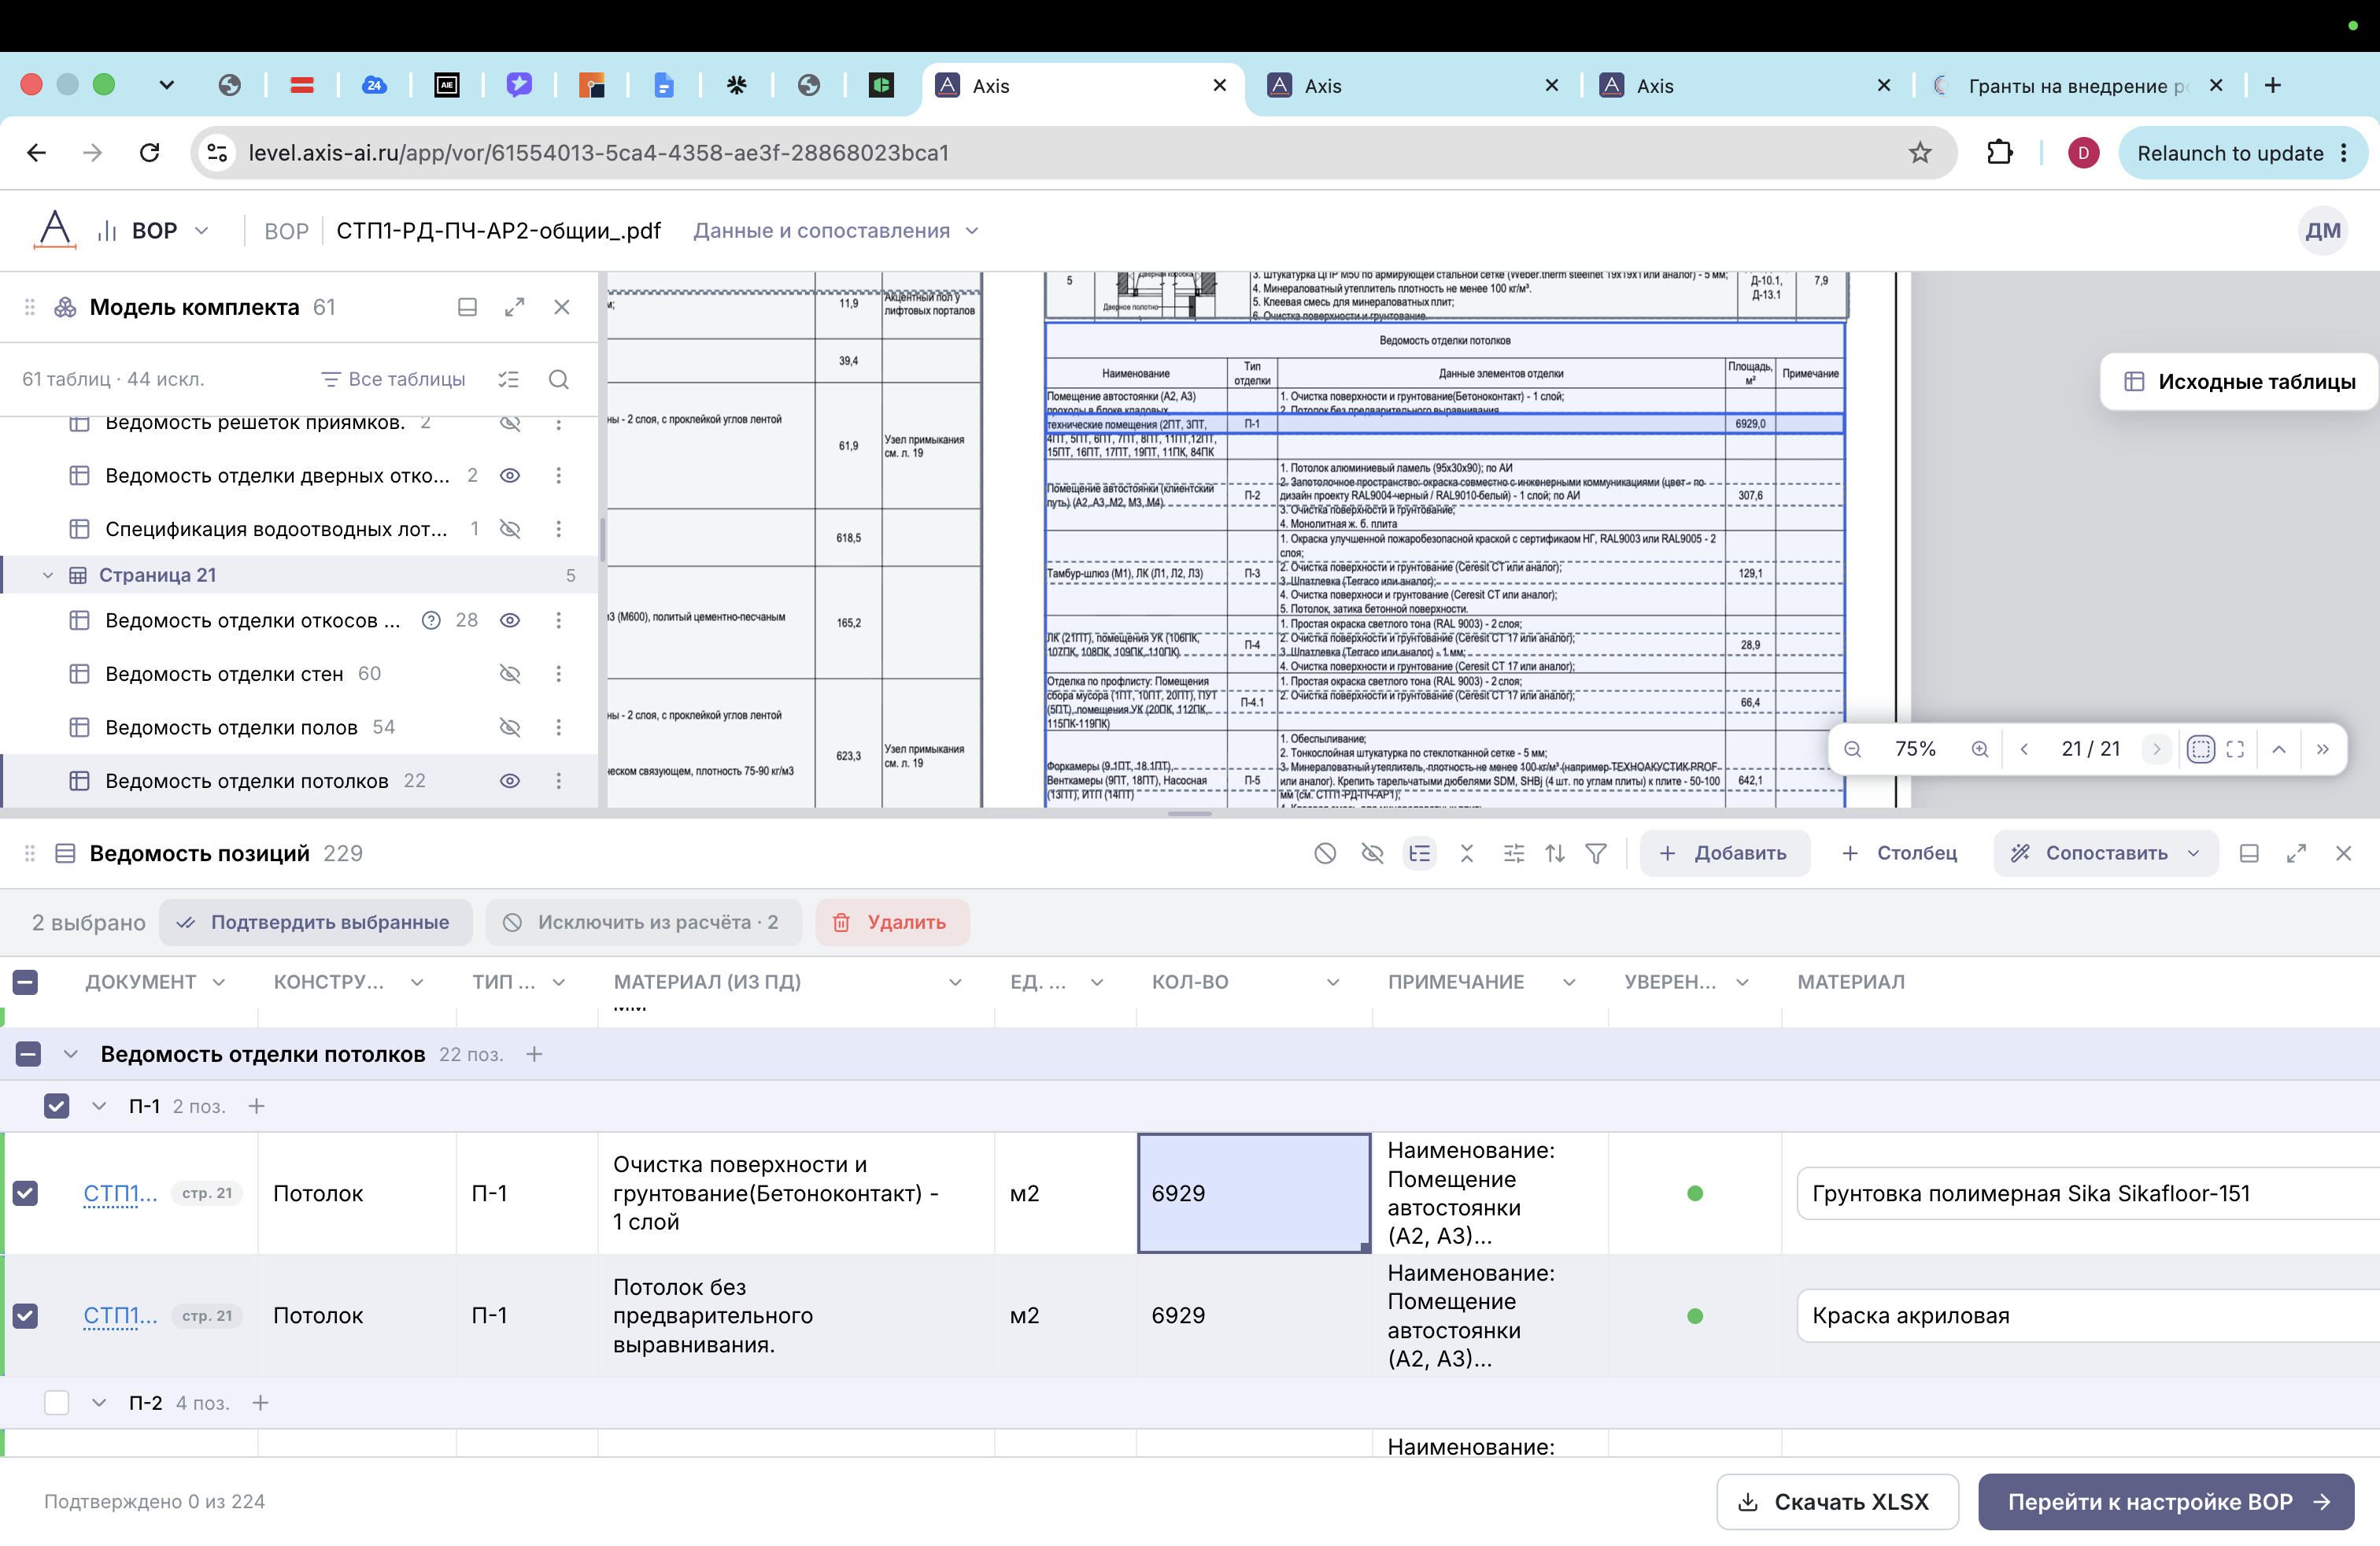Click the exclude circle-slash icon in positions toolbar

(1325, 853)
